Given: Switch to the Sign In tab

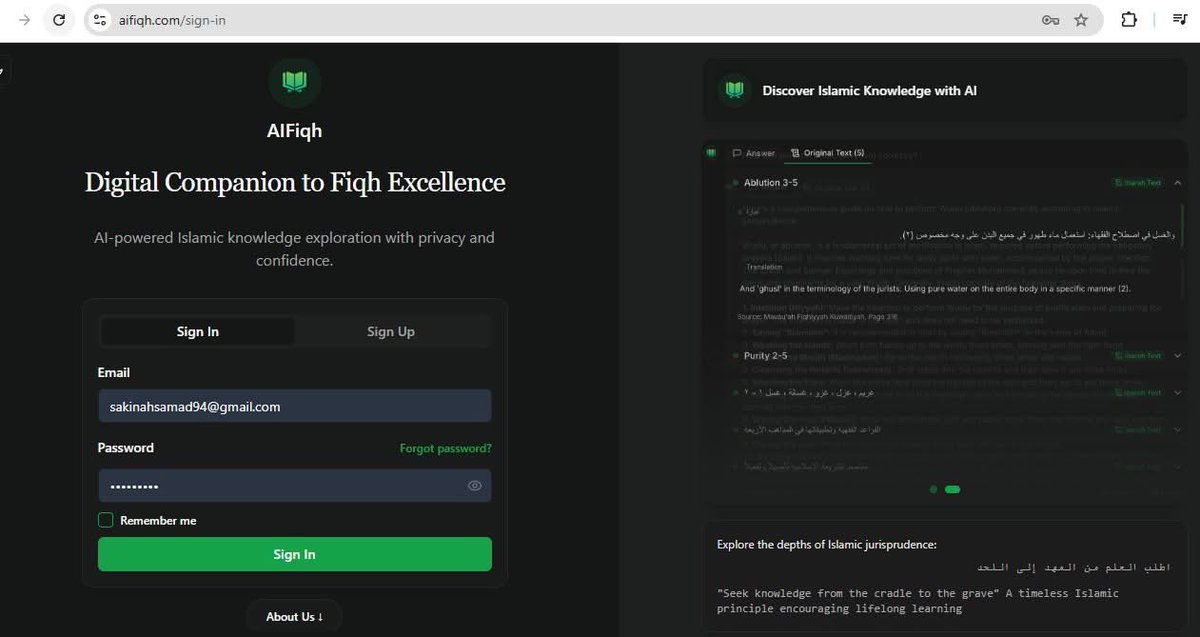Looking at the screenshot, I should click(198, 332).
